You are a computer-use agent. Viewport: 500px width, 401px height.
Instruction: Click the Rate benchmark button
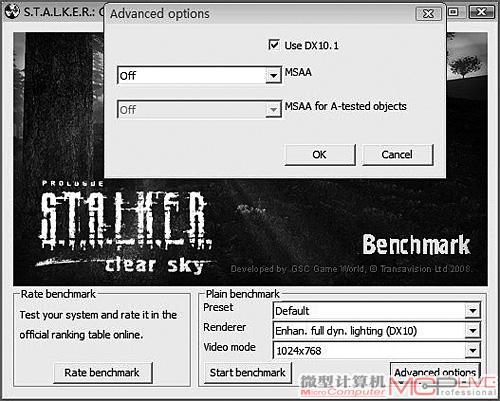pos(103,373)
